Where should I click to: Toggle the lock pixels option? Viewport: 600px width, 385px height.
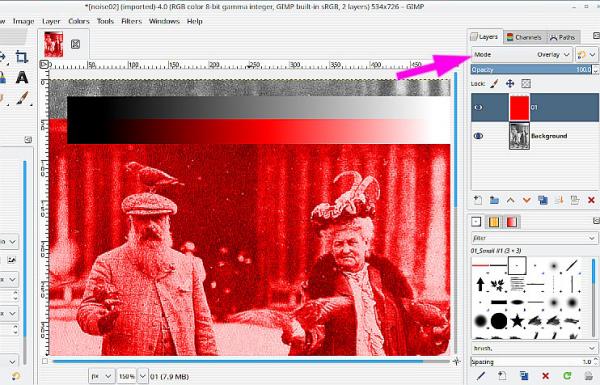pyautogui.click(x=494, y=83)
